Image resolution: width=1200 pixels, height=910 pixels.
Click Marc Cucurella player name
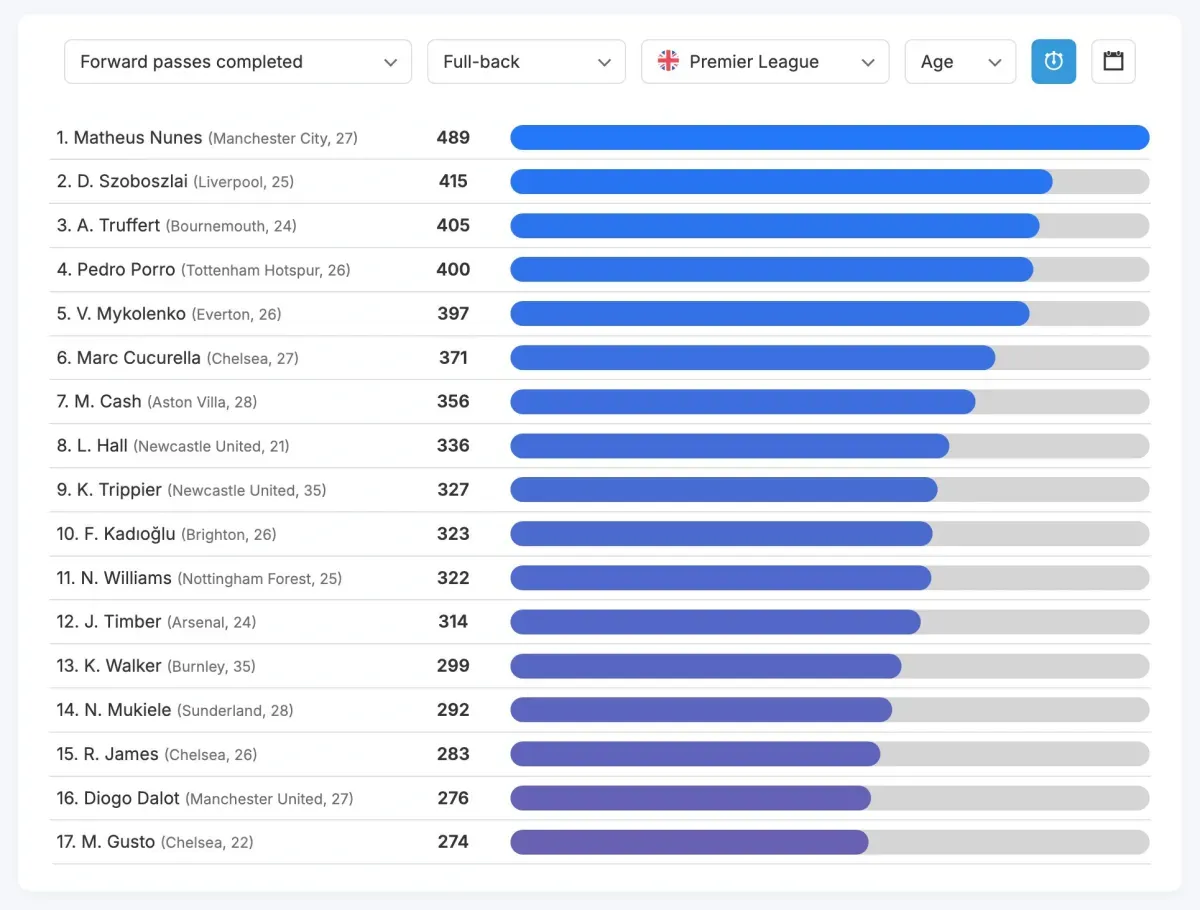[x=139, y=358]
